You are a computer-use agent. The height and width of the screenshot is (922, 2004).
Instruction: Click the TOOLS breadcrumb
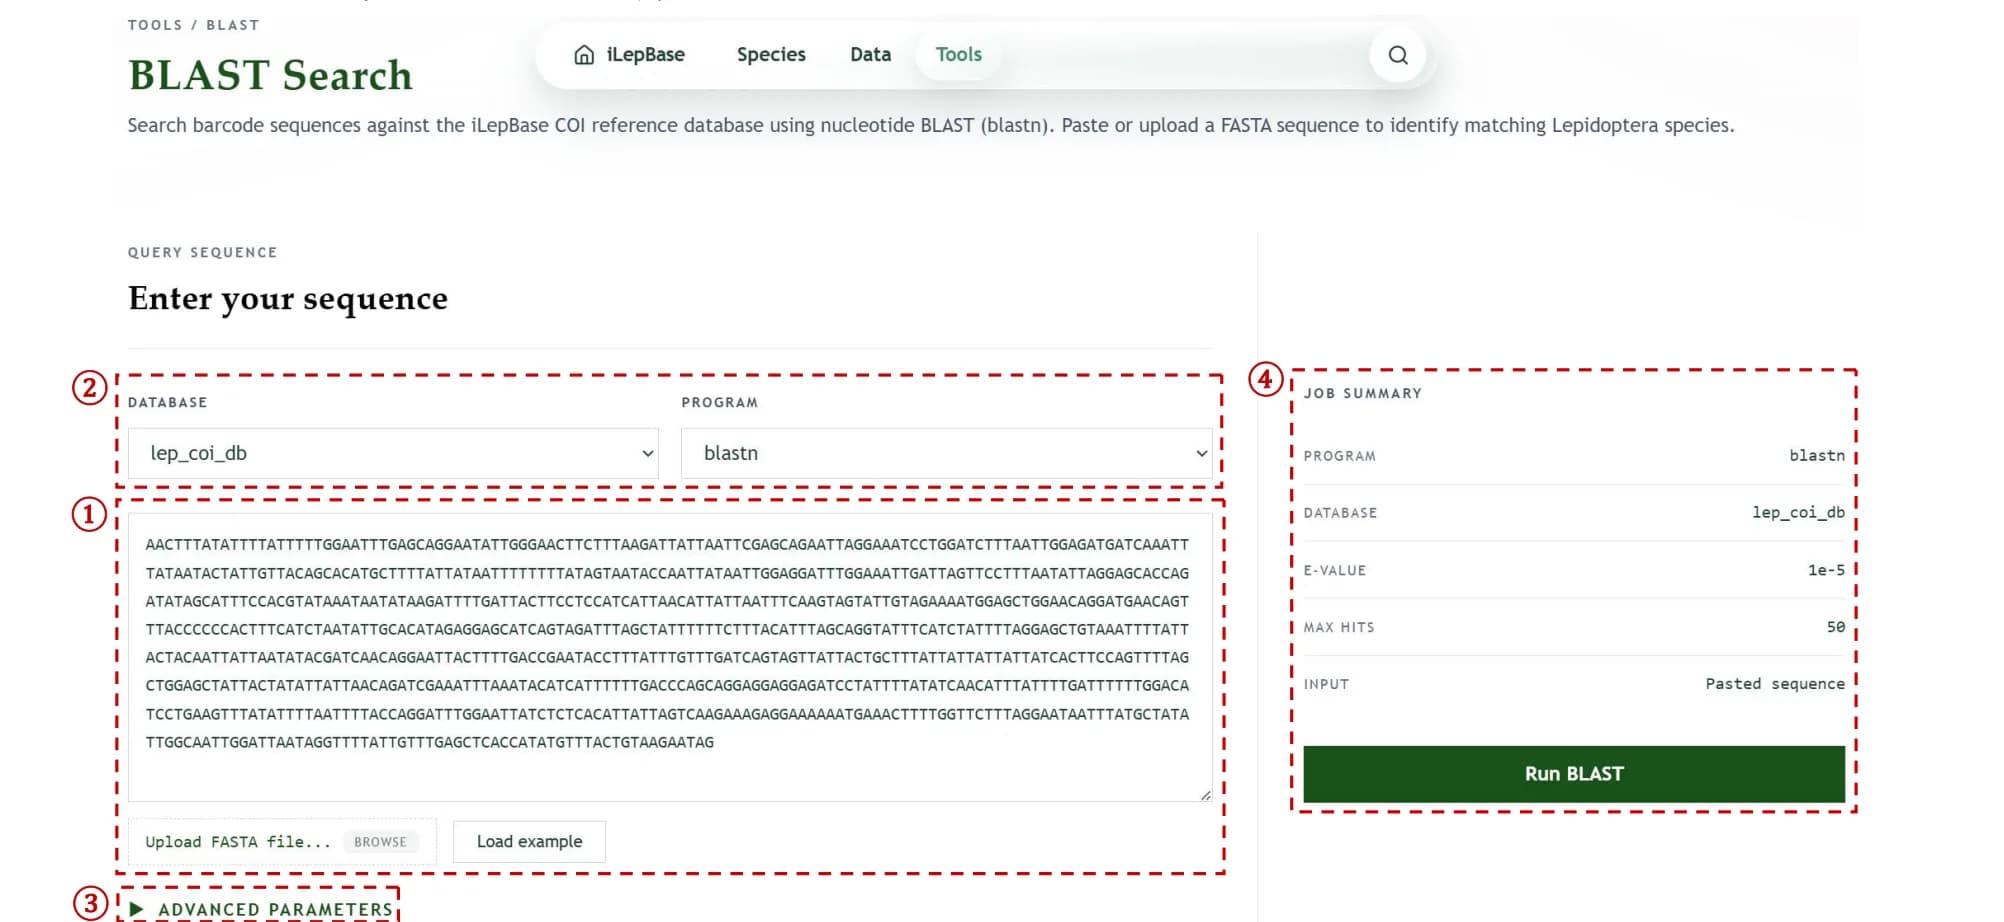pos(155,25)
